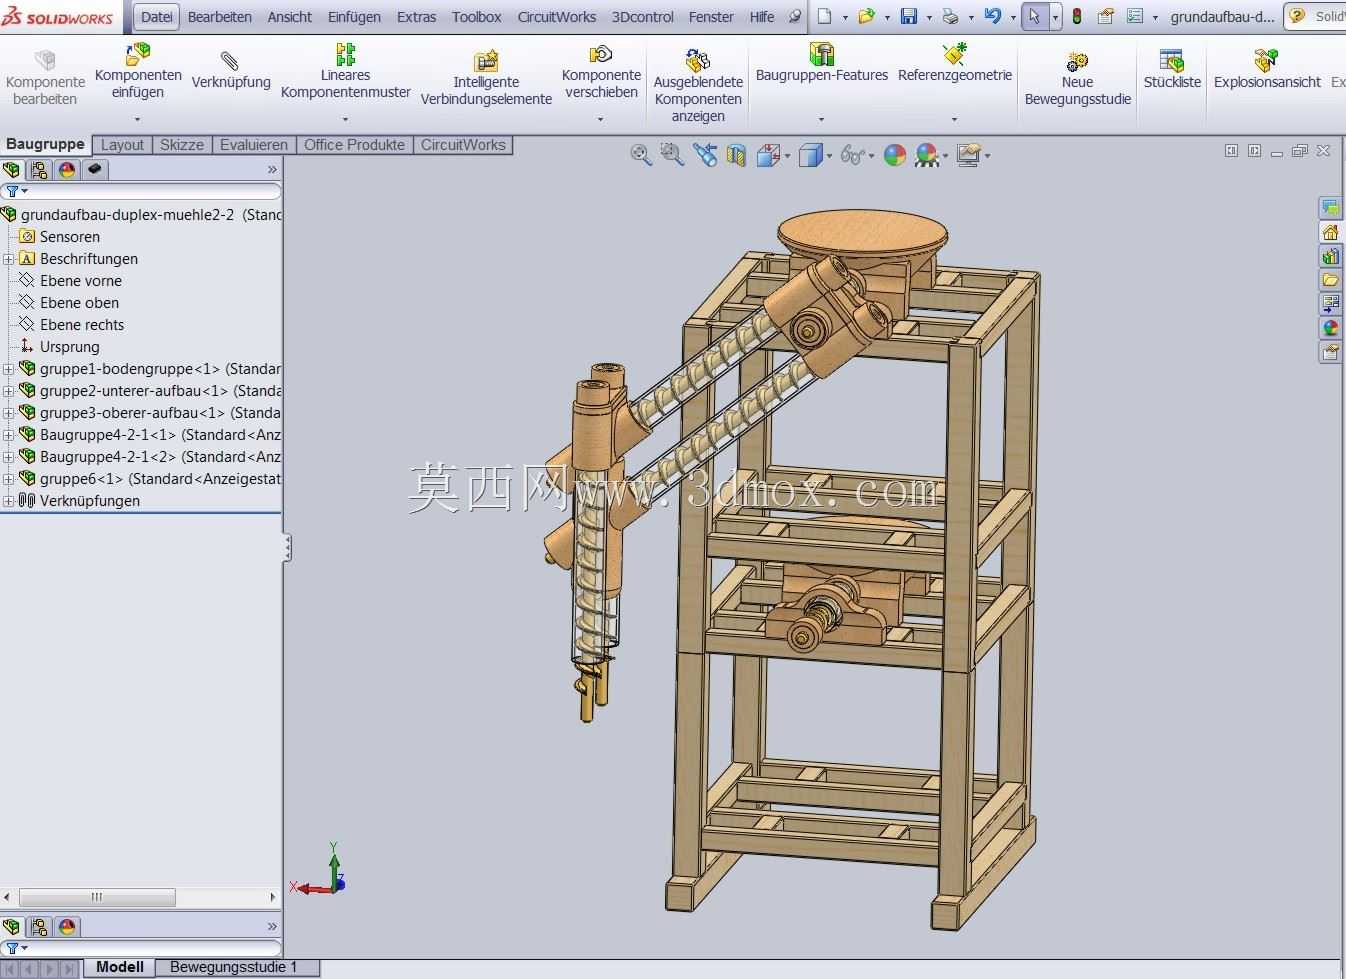Pin the menu bar with the pushpin

(795, 16)
